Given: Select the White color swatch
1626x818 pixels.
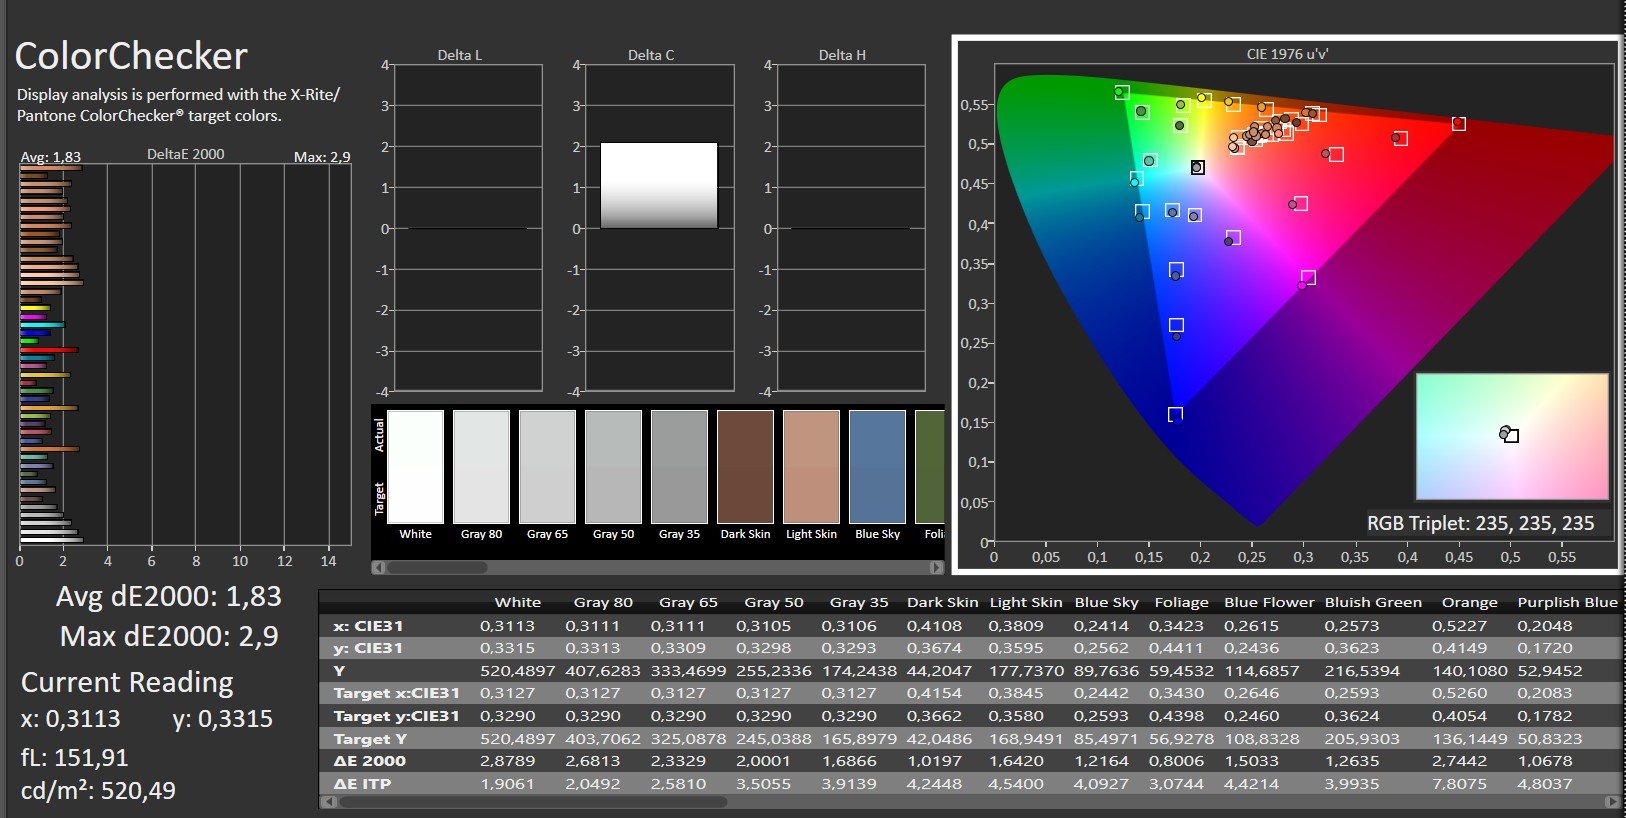Looking at the screenshot, I should click(x=415, y=467).
